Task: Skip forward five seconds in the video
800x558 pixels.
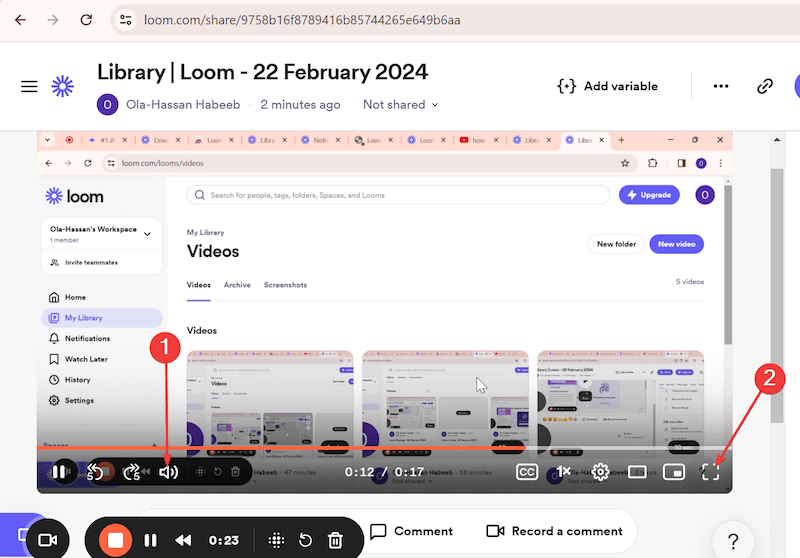Action: 132,472
